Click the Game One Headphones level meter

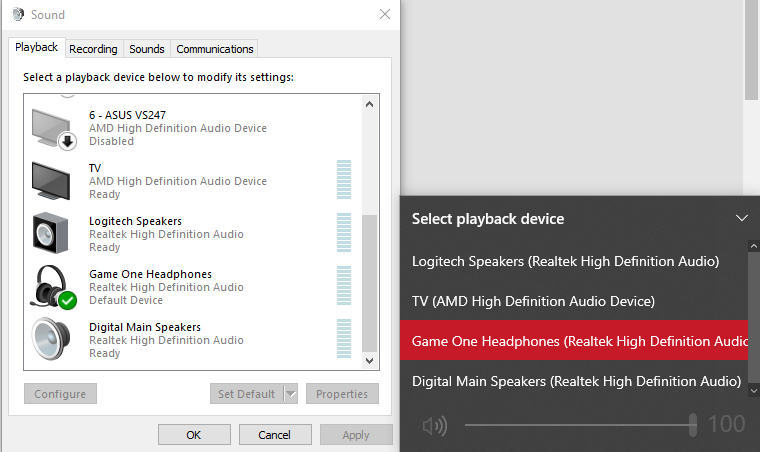[x=344, y=286]
